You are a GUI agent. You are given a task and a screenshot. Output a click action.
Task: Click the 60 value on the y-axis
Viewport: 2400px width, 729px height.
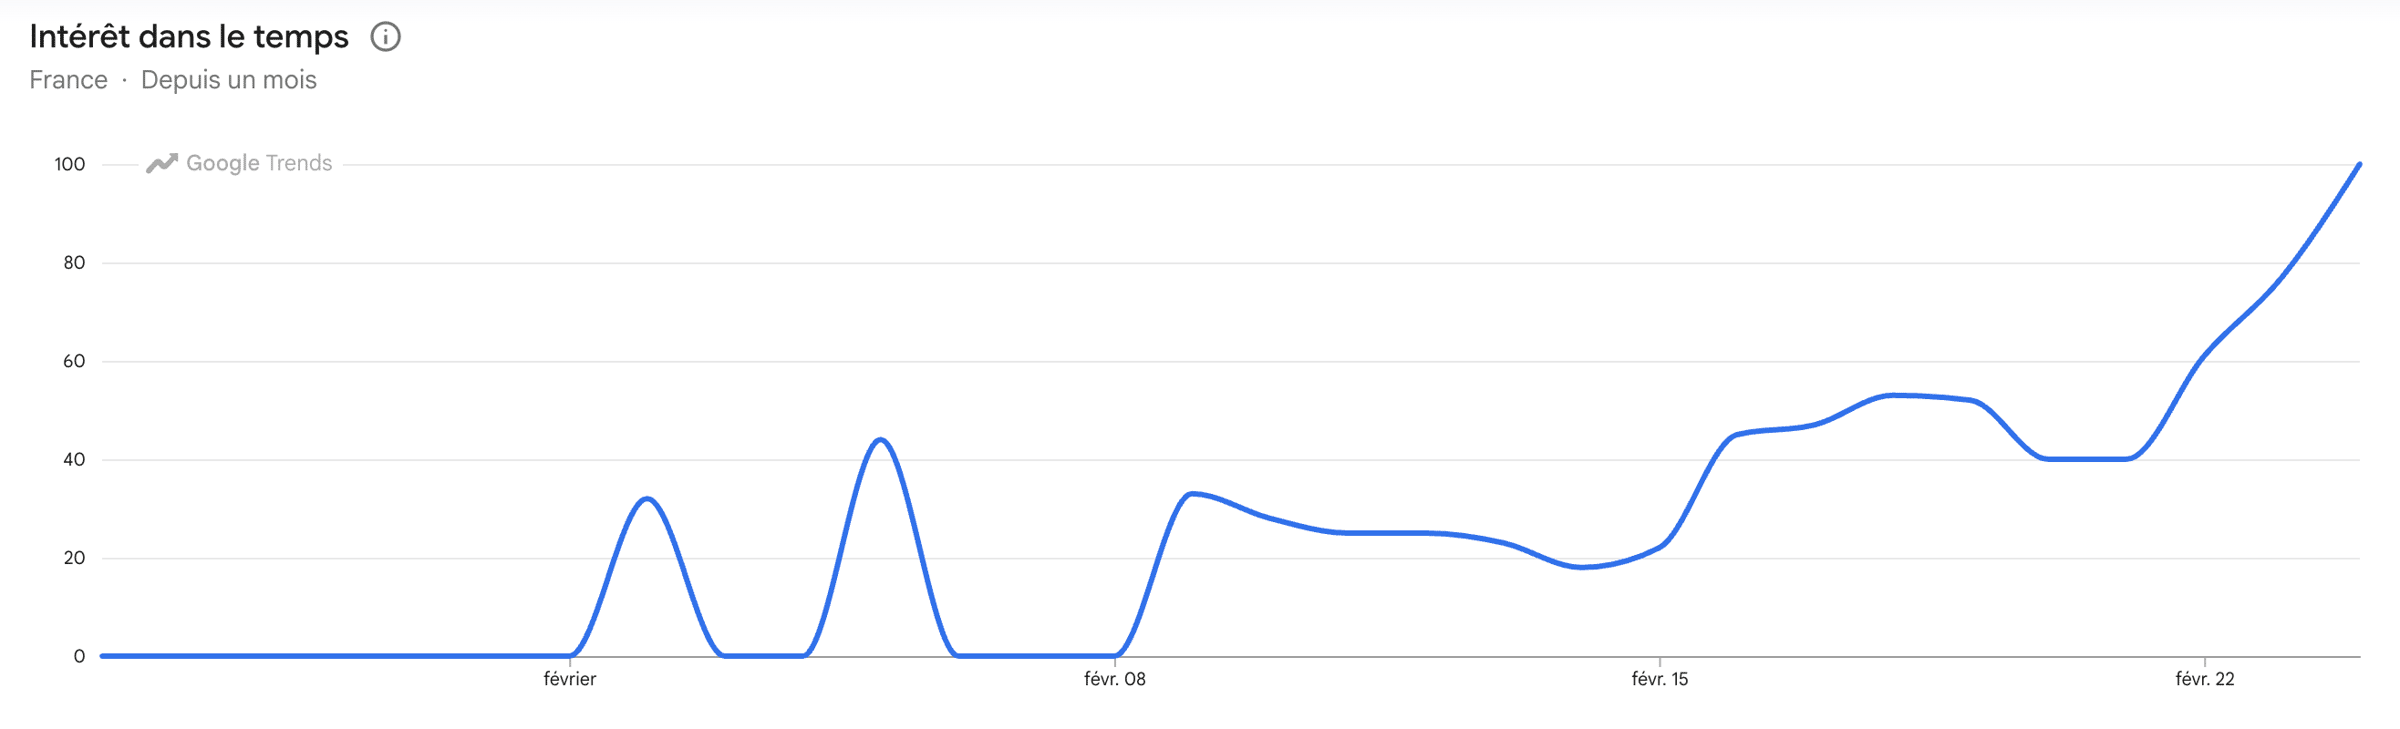click(74, 361)
